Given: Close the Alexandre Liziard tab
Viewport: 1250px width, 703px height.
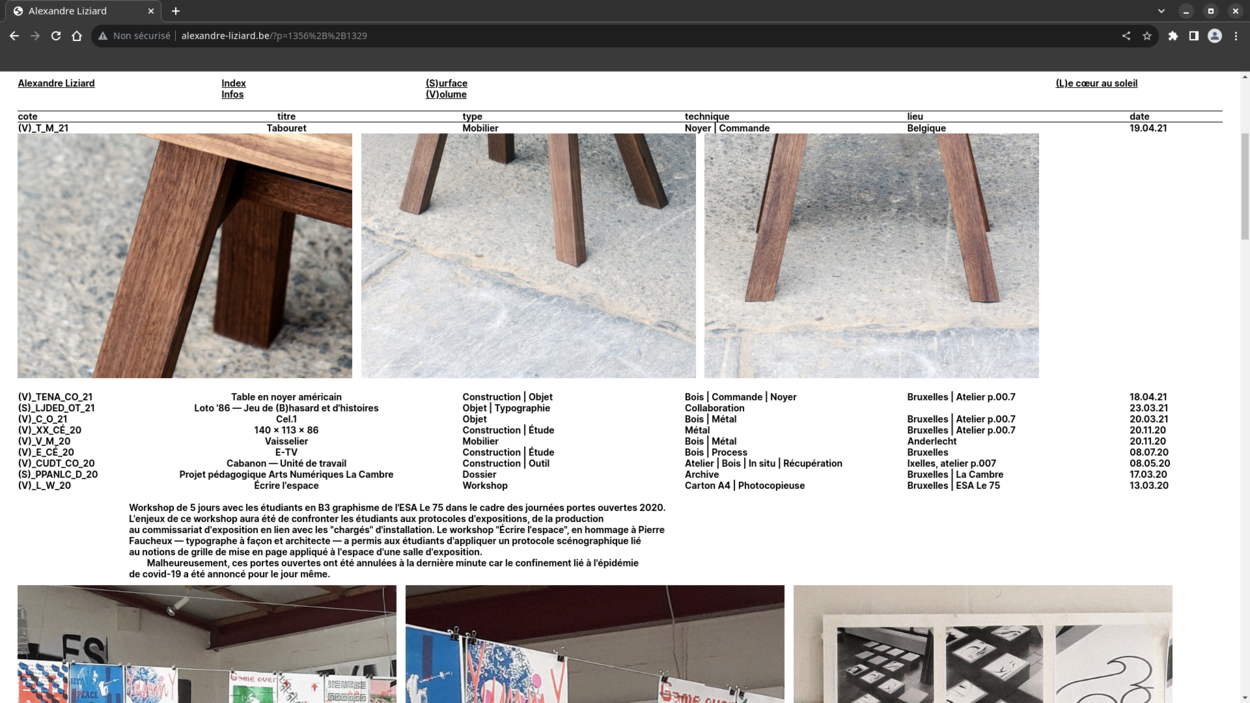Looking at the screenshot, I should 151,11.
